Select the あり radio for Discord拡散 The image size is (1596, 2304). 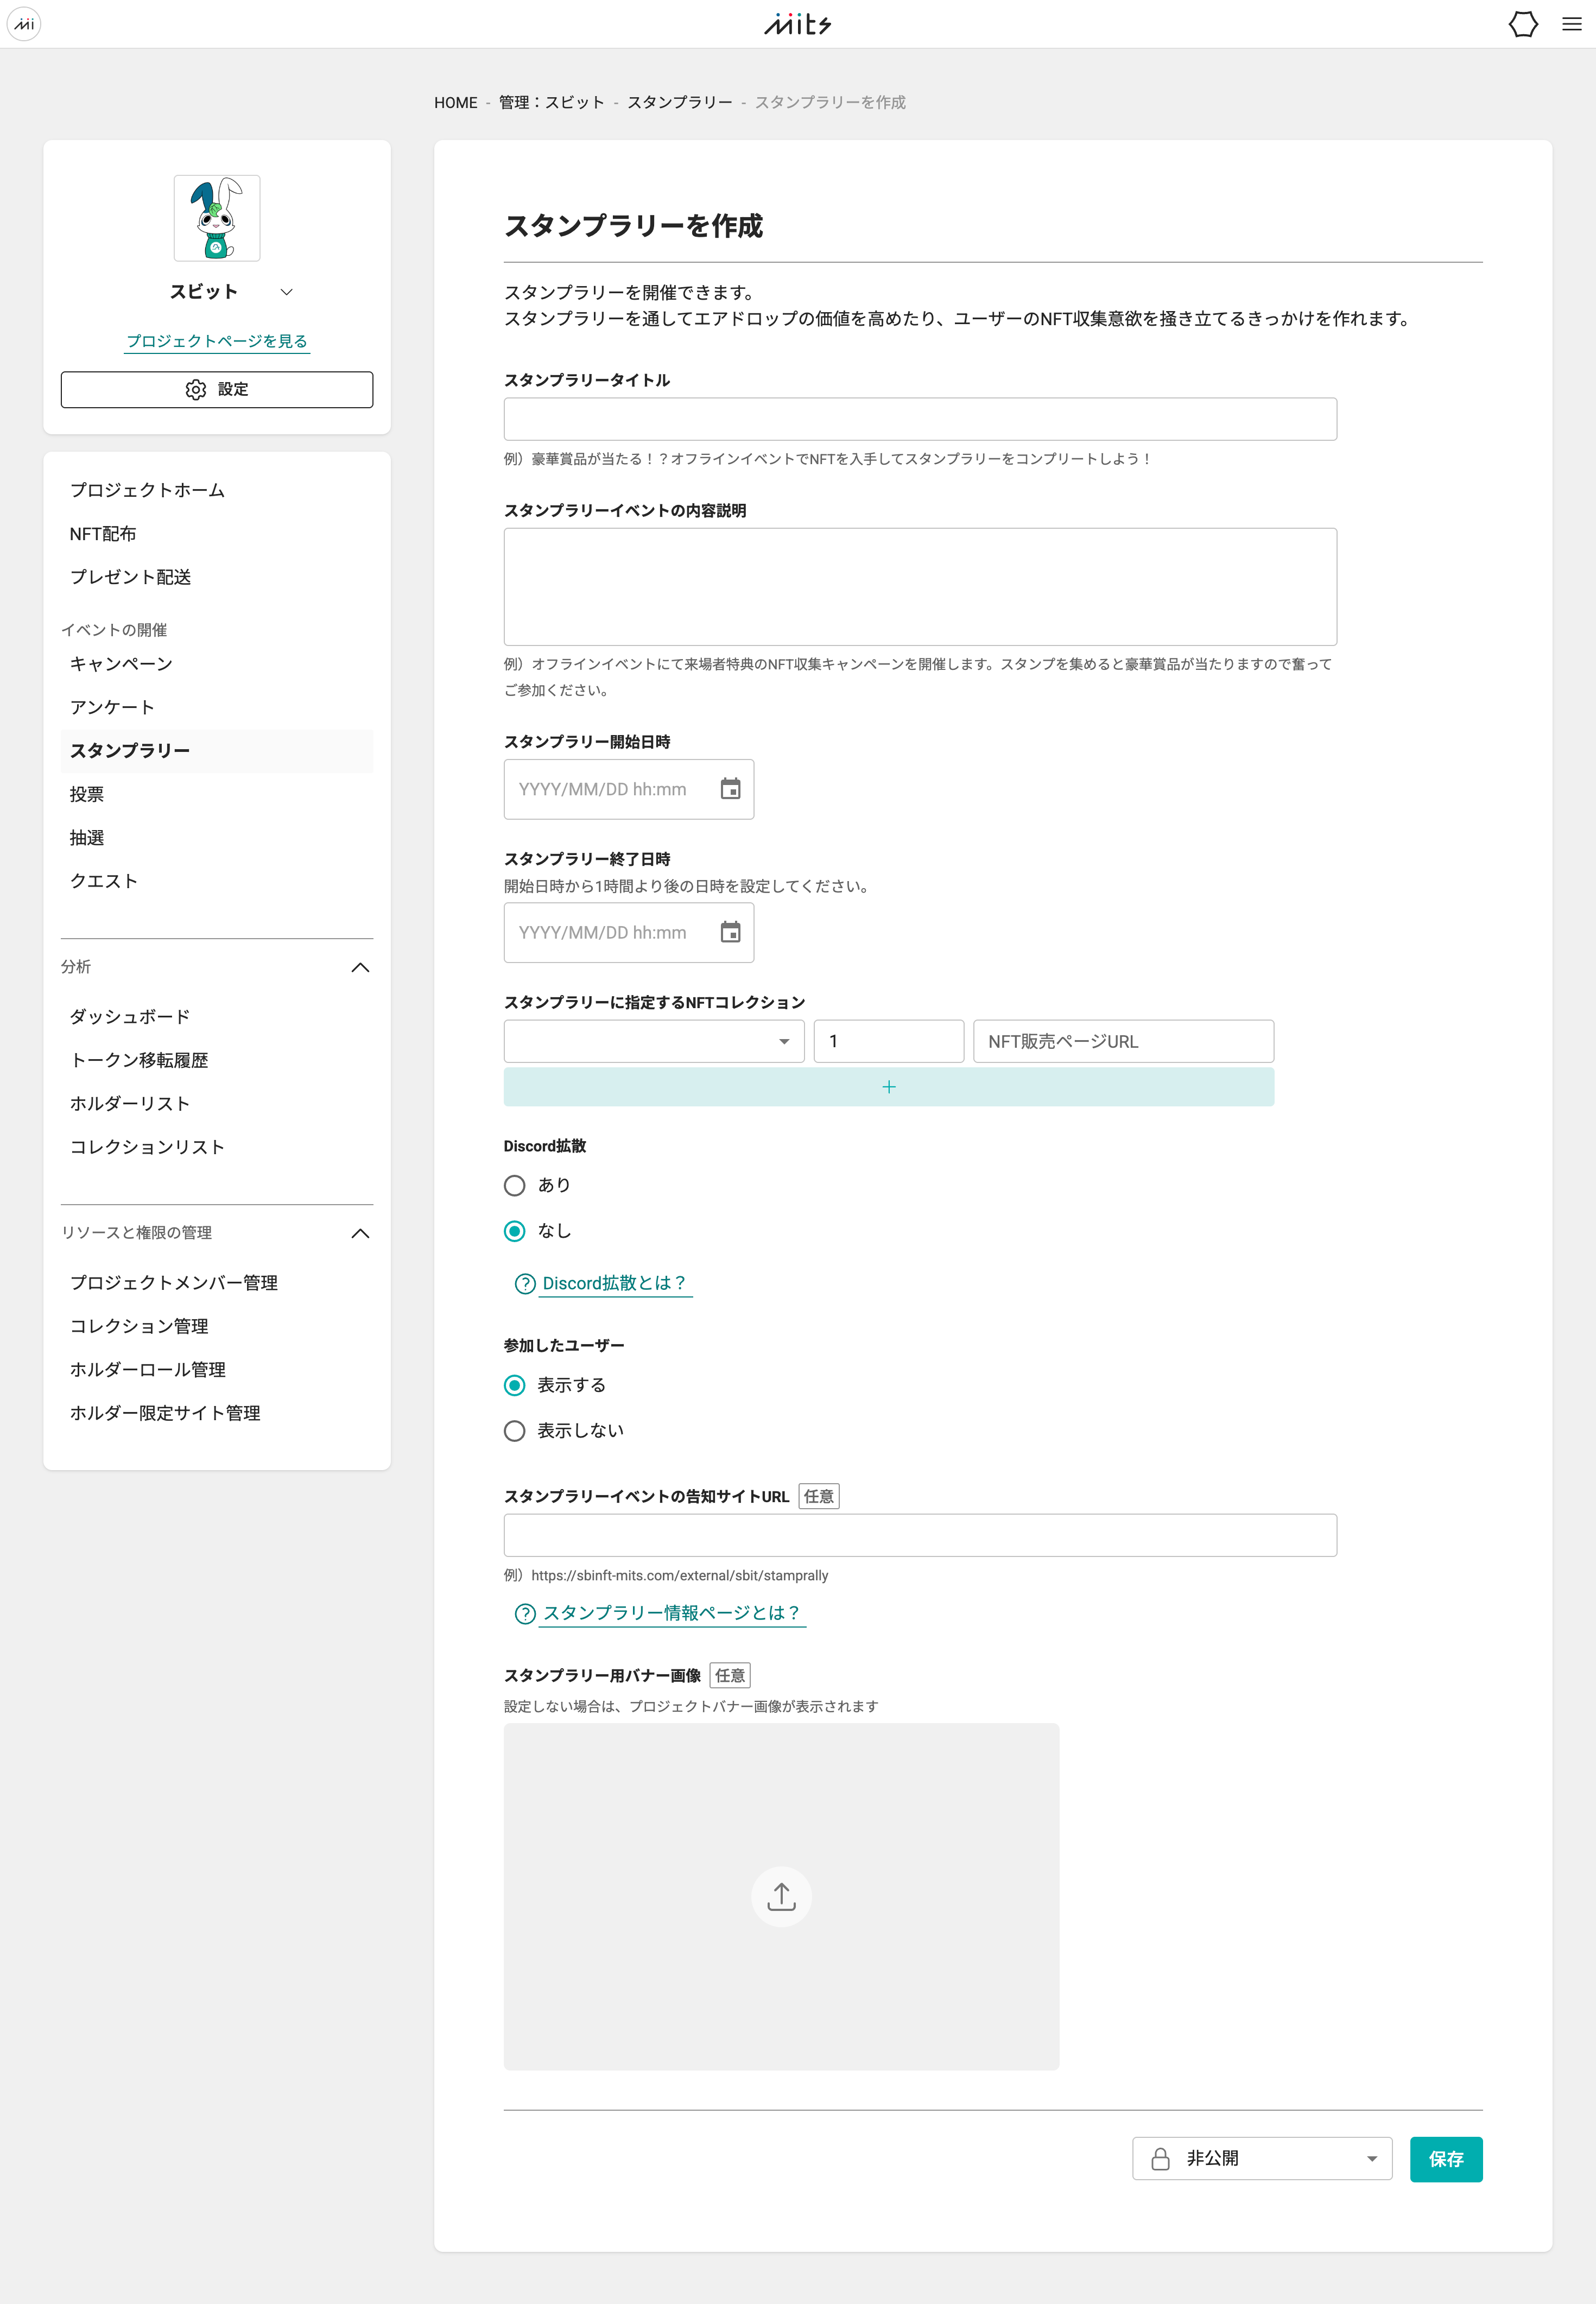(x=514, y=1185)
